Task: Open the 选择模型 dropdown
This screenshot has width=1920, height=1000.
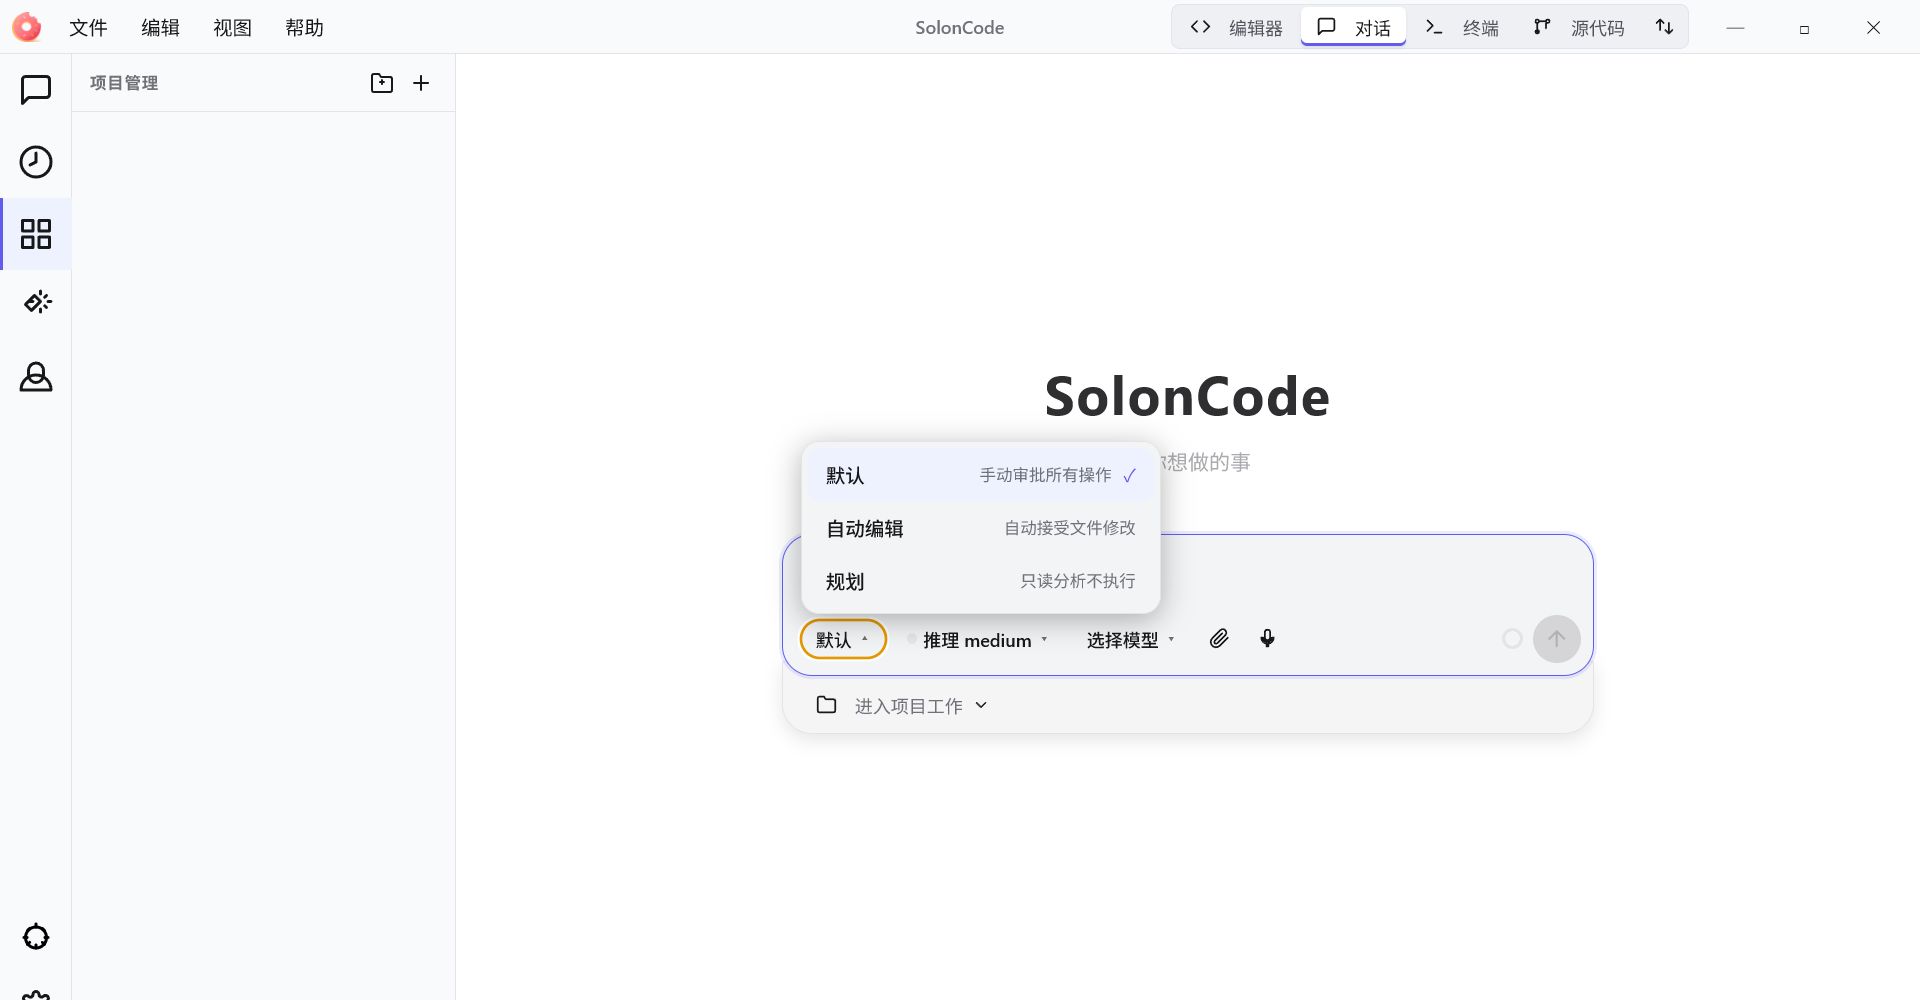Action: pyautogui.click(x=1131, y=640)
